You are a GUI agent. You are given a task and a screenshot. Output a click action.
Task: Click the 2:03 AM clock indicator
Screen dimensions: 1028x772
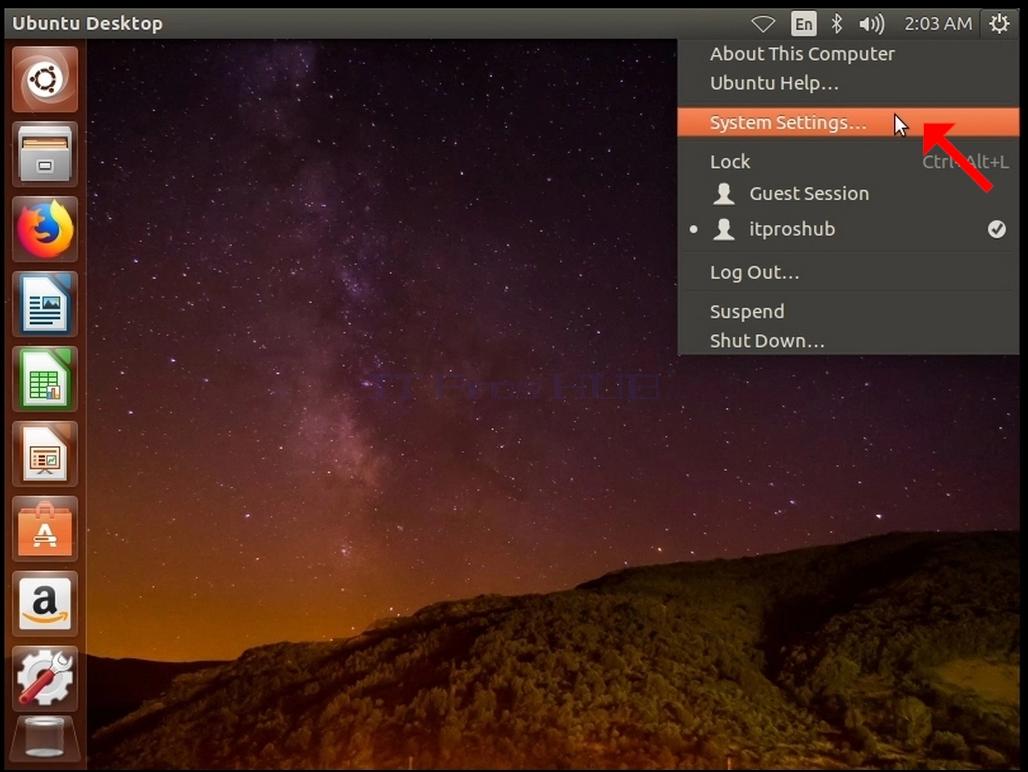(938, 24)
